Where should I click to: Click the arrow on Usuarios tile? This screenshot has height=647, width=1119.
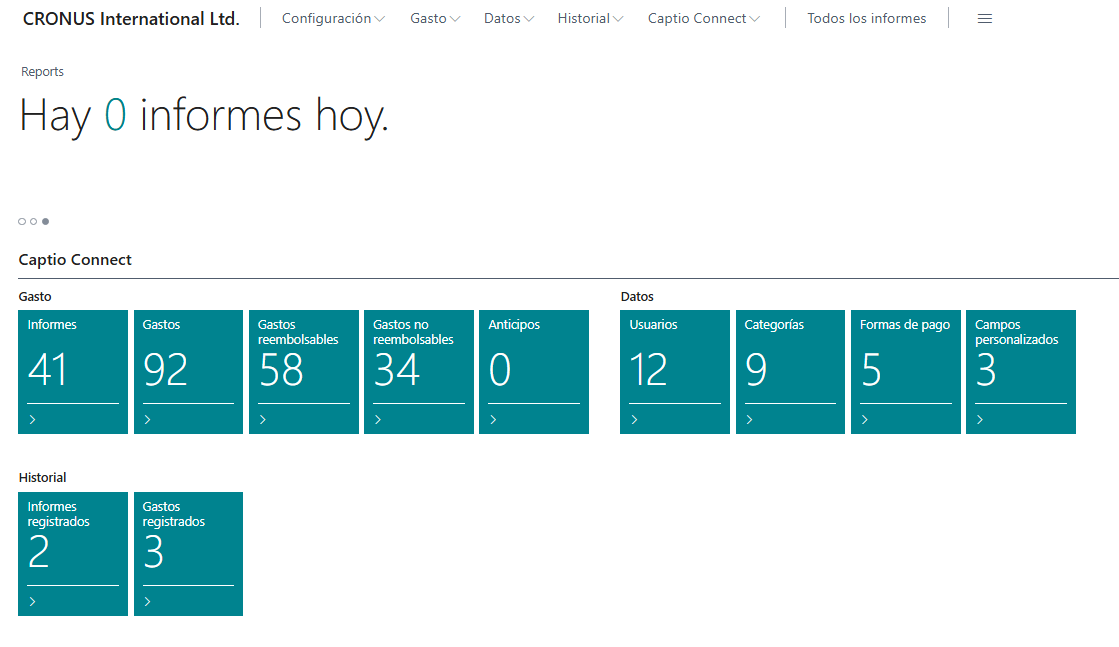pos(635,420)
